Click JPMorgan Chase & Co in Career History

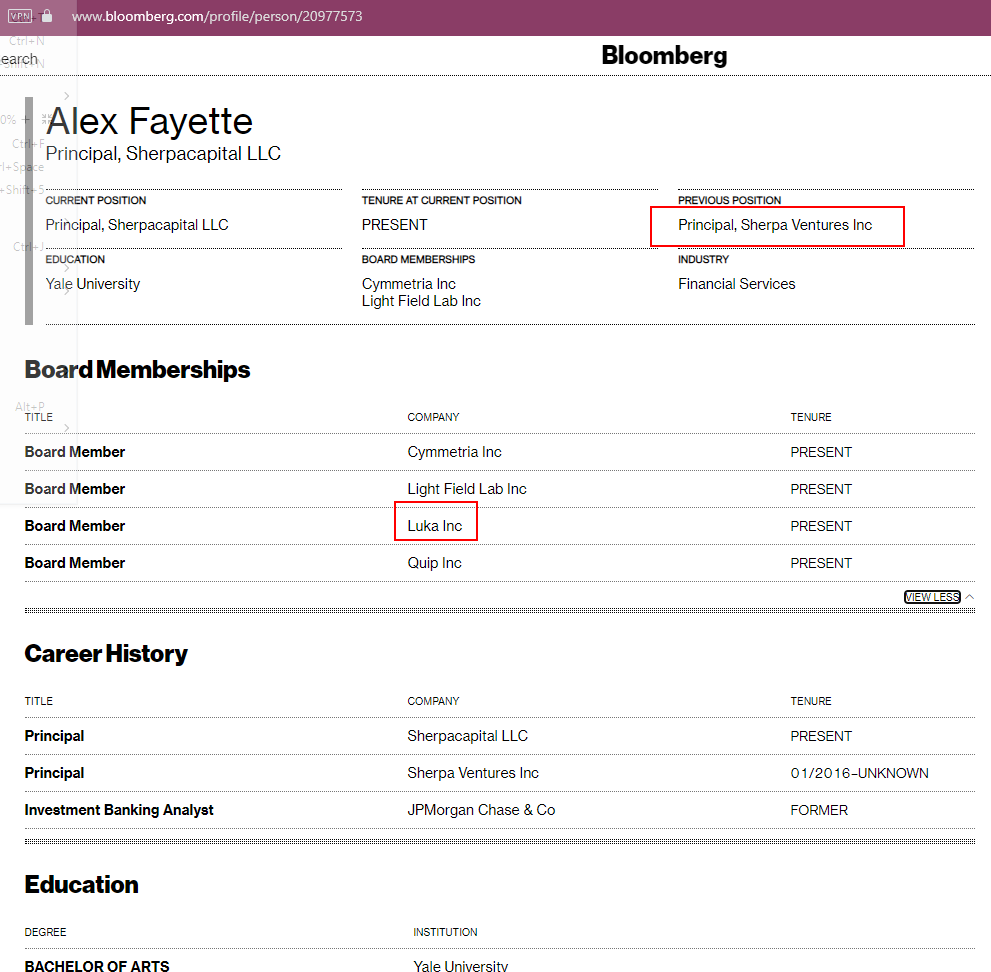coord(481,810)
